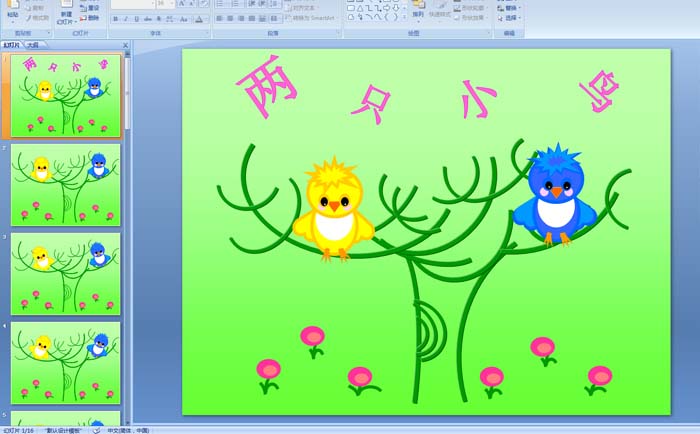This screenshot has height=434, width=700.
Task: Toggle Justify text alignment
Action: 252,19
